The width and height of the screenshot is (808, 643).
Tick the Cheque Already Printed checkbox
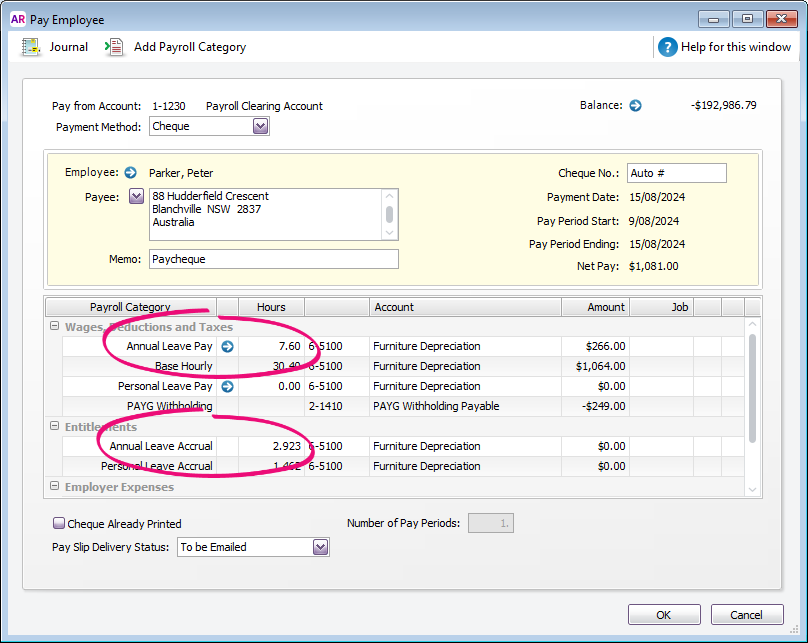(59, 523)
